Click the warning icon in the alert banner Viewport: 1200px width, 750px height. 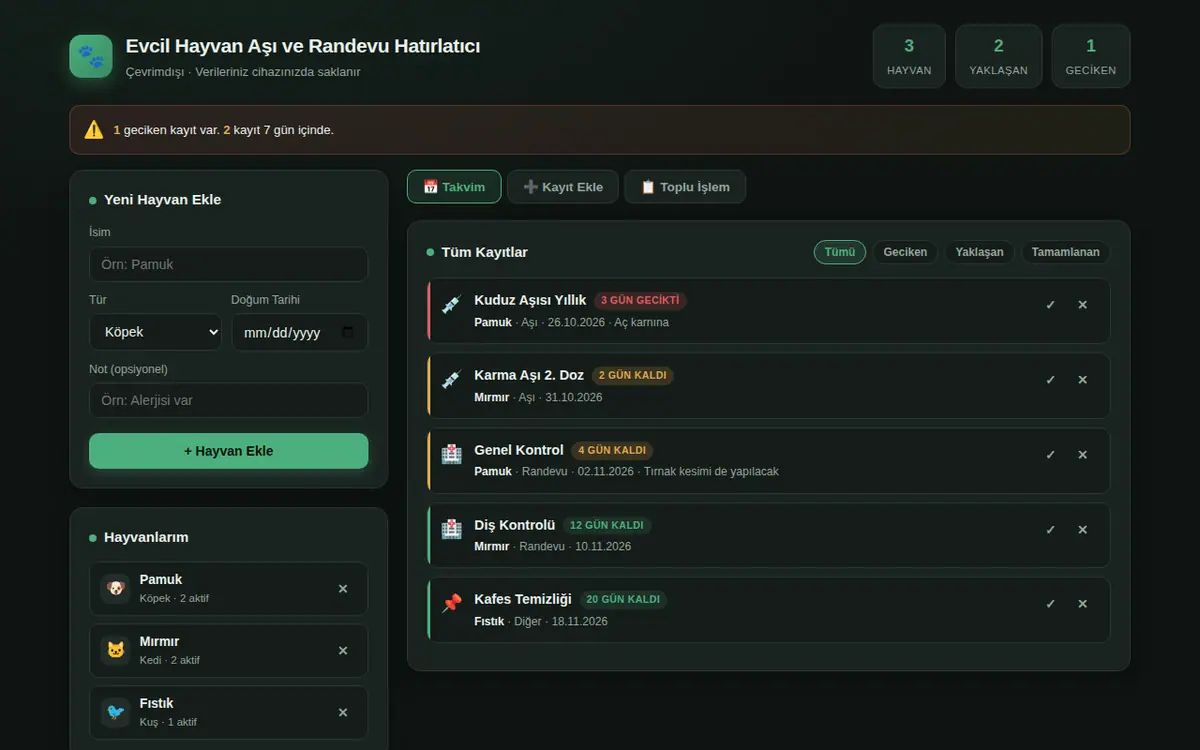tap(94, 130)
